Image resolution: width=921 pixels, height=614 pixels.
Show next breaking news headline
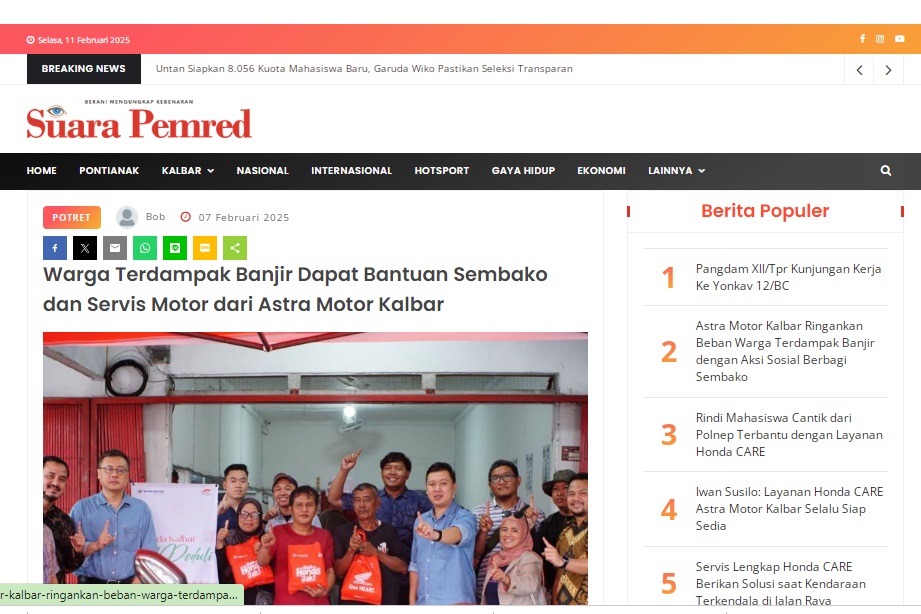click(888, 69)
